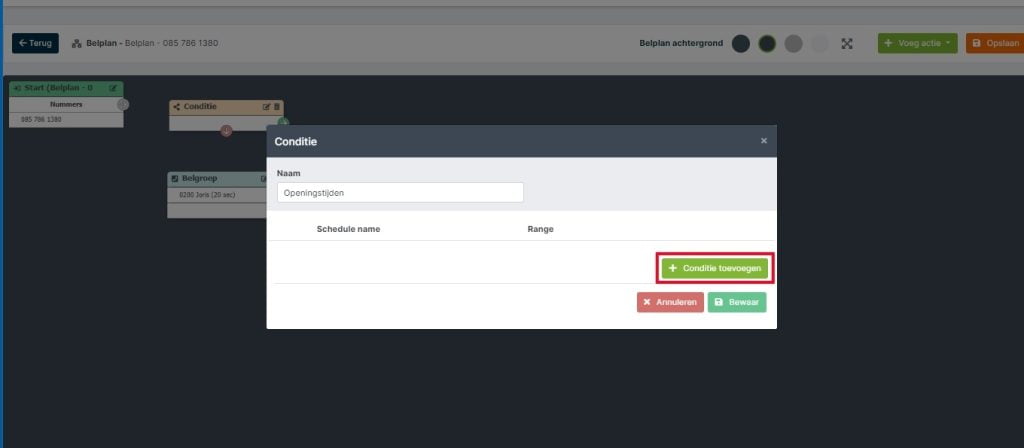This screenshot has width=1024, height=448.
Task: Add a condition with Conditie toevoegen
Action: pyautogui.click(x=714, y=268)
